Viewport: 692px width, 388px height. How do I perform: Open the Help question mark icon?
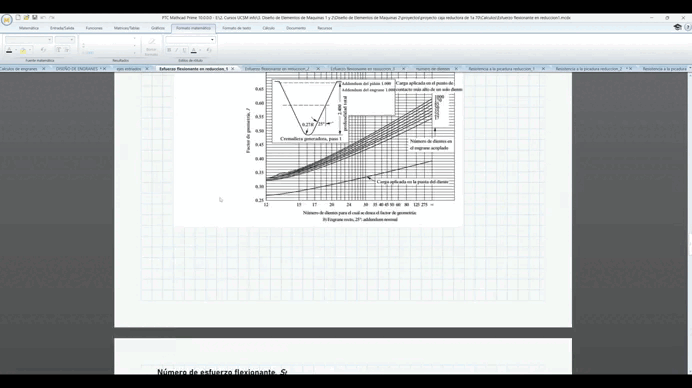pos(687,27)
